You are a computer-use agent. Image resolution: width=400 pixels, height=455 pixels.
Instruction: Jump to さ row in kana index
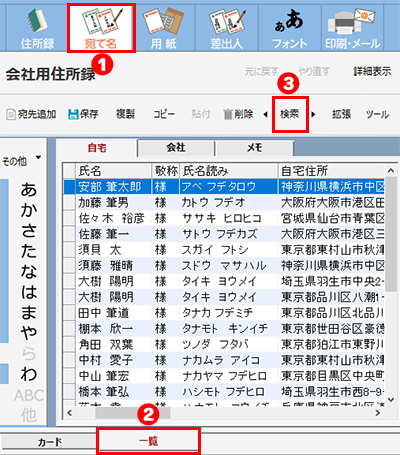click(29, 230)
